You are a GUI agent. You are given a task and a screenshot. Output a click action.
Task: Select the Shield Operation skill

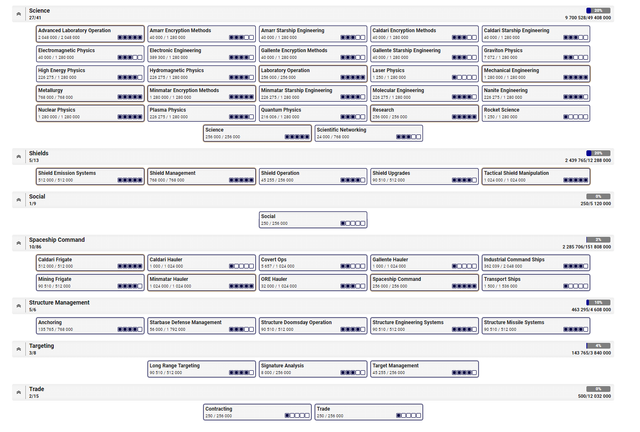tap(313, 176)
